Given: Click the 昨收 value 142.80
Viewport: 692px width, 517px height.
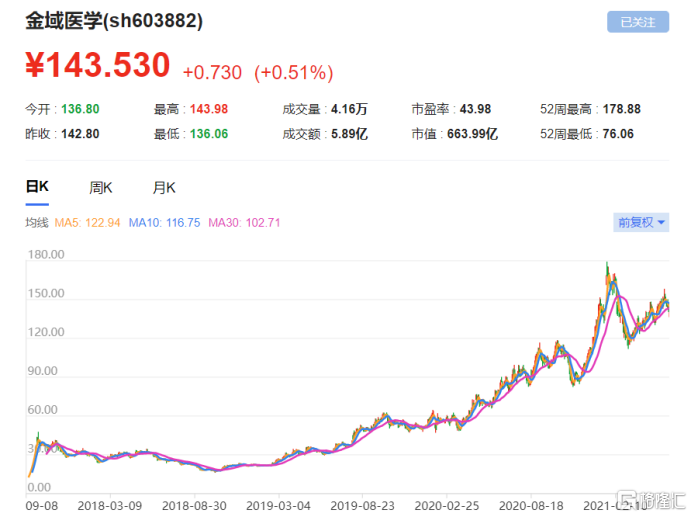Looking at the screenshot, I should (80, 134).
